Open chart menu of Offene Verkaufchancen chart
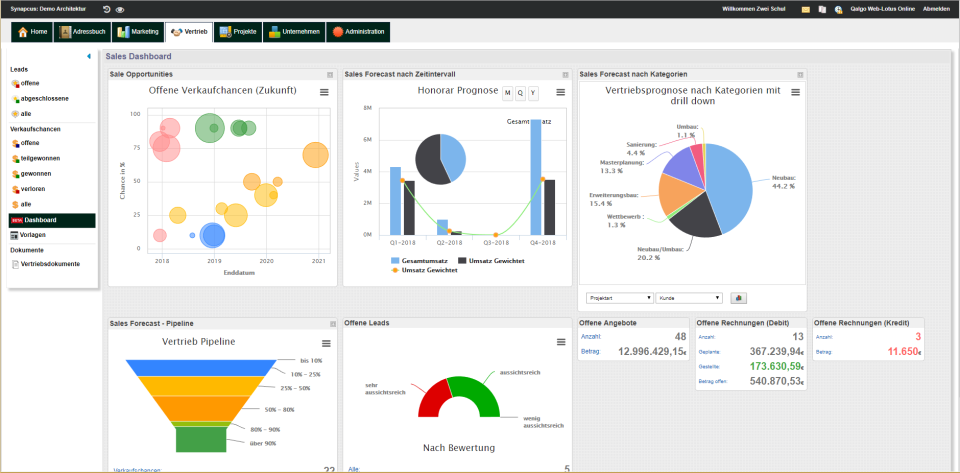960x473 pixels. [324, 92]
